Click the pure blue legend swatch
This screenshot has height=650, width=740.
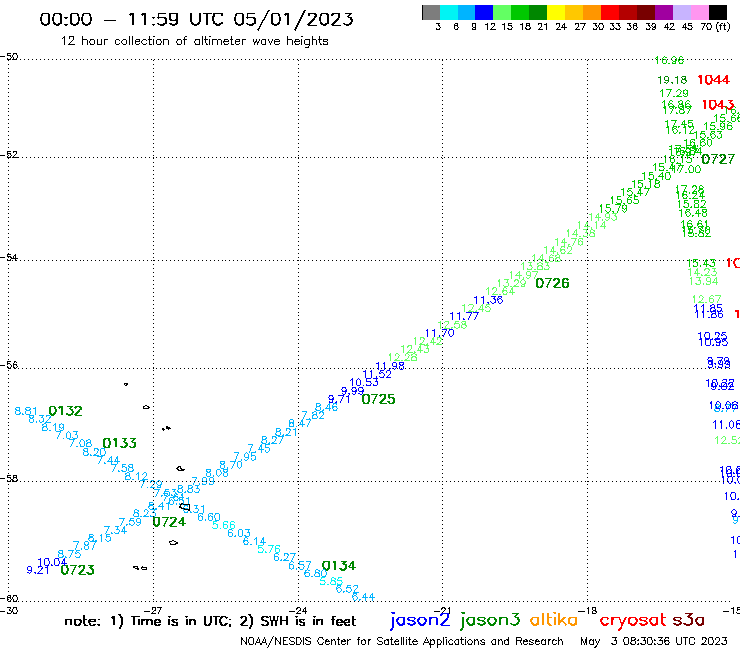[484, 12]
